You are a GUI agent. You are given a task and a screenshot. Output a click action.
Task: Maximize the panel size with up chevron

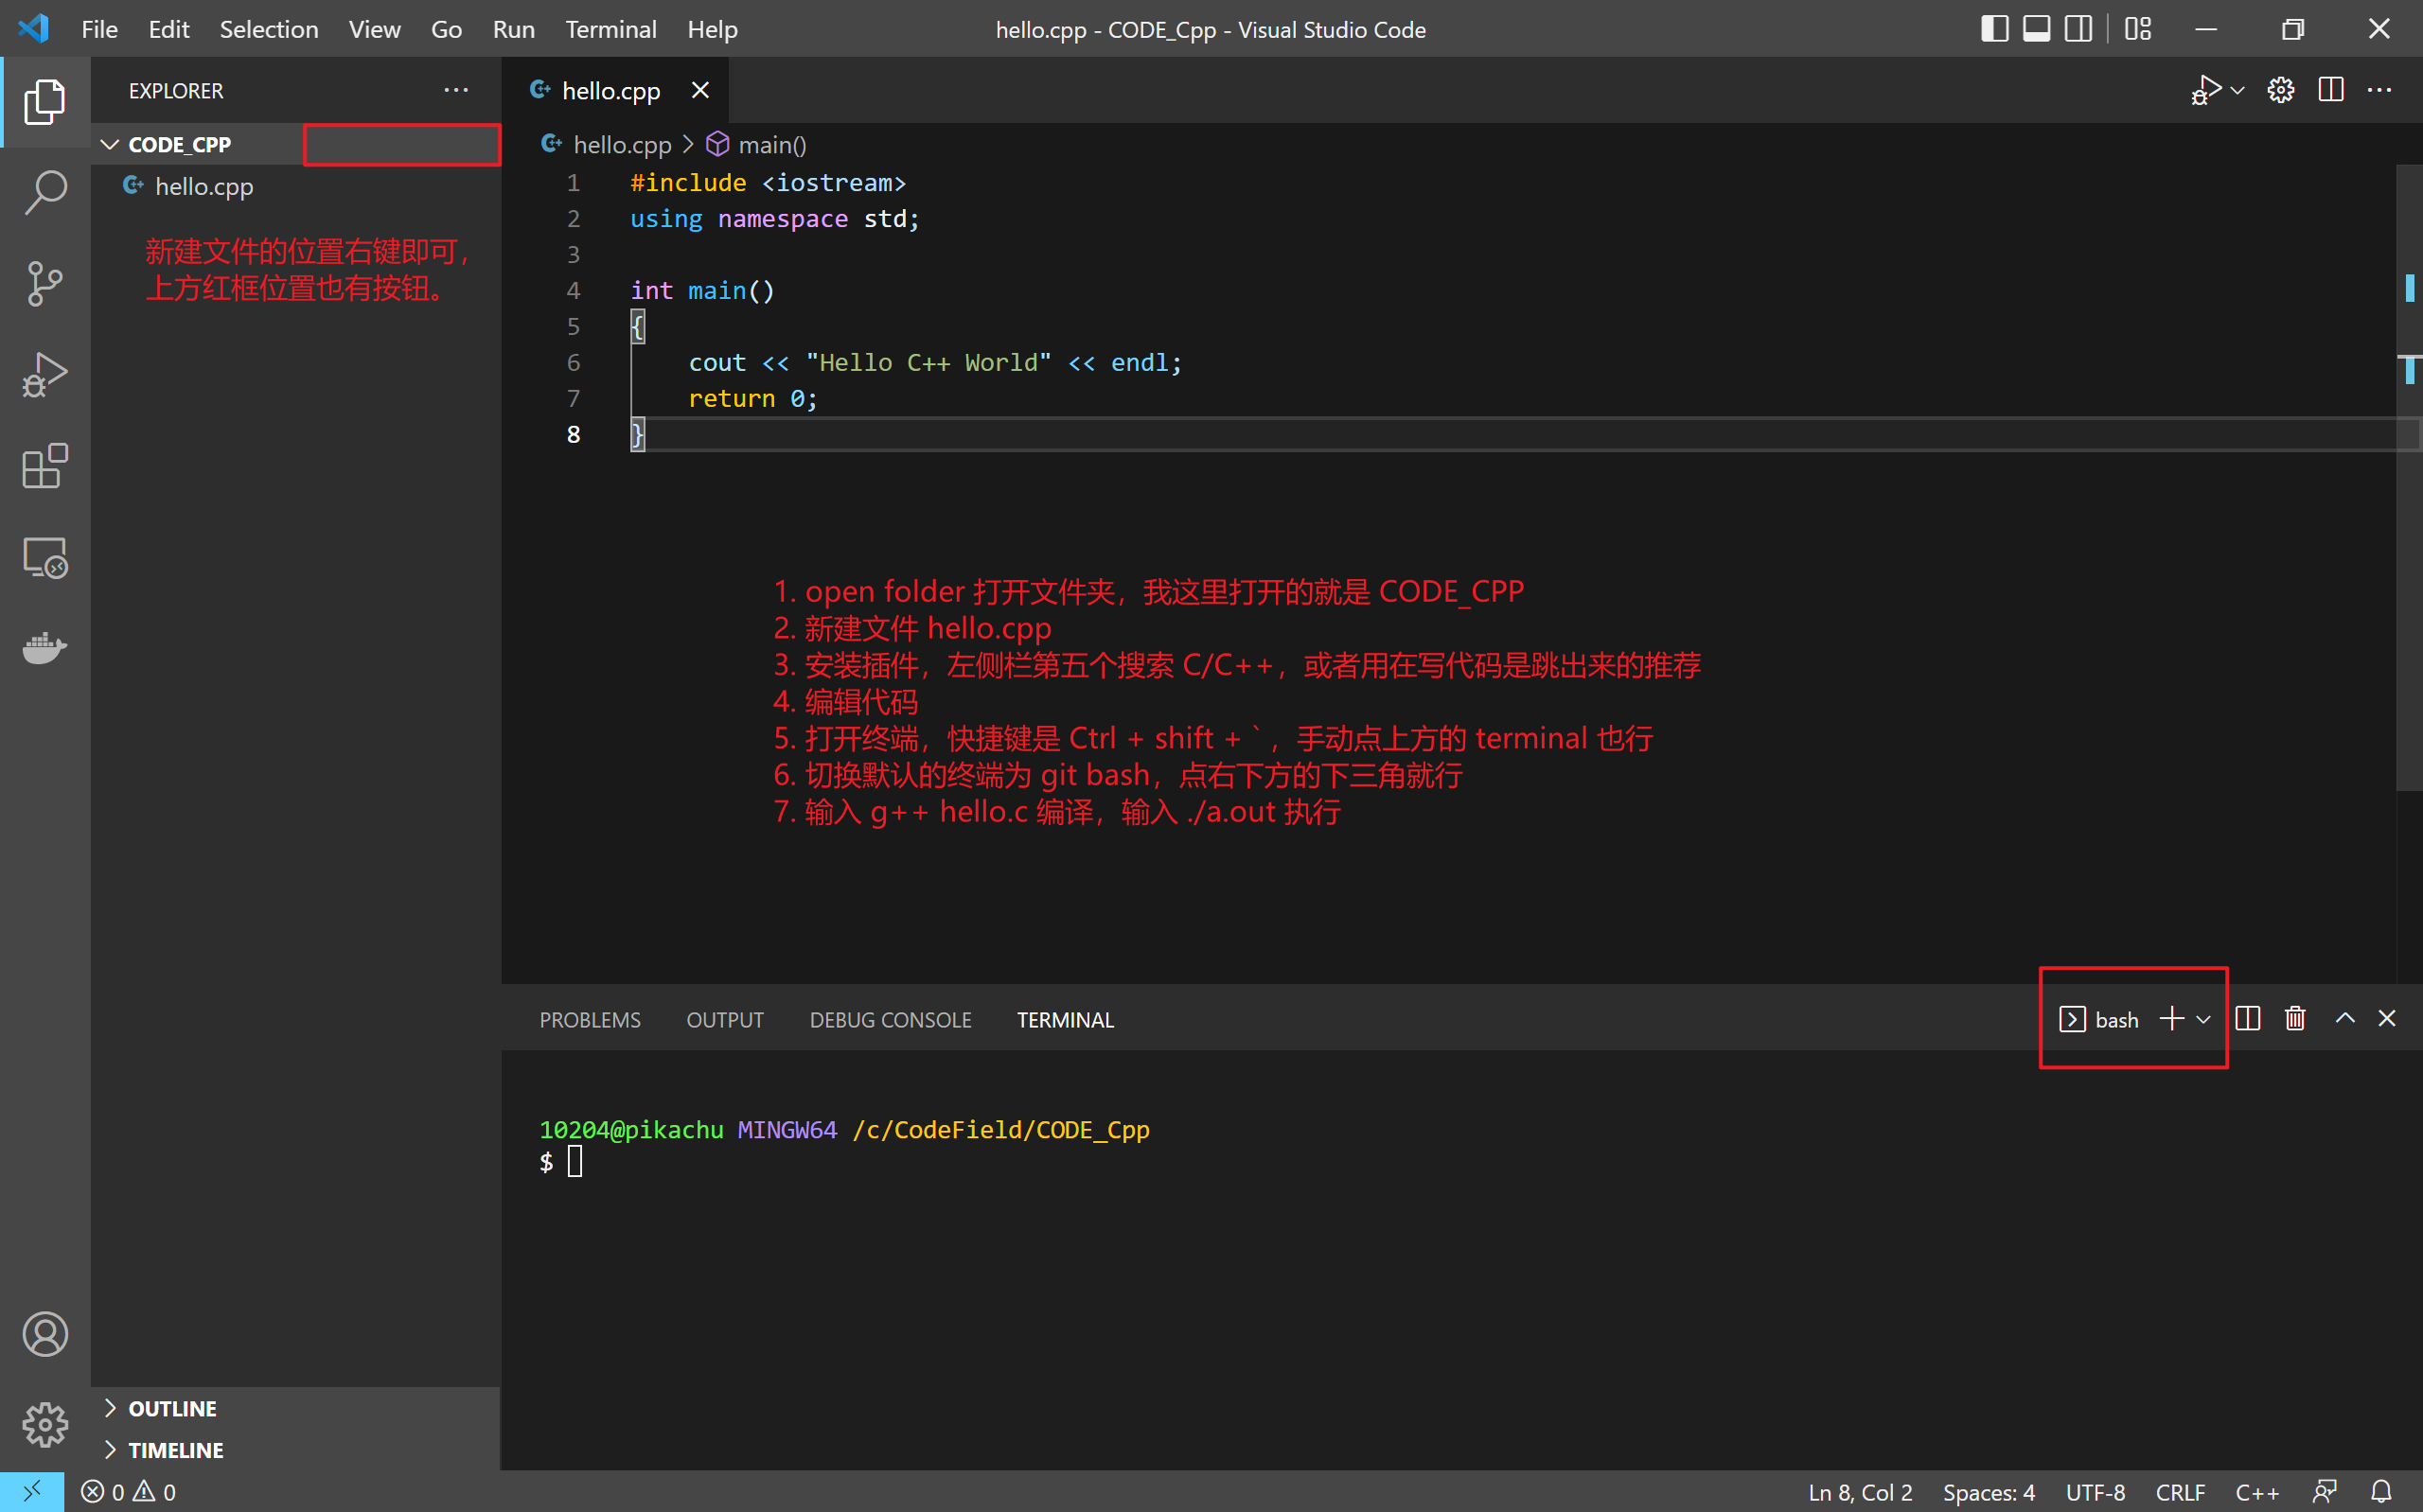[2345, 1018]
